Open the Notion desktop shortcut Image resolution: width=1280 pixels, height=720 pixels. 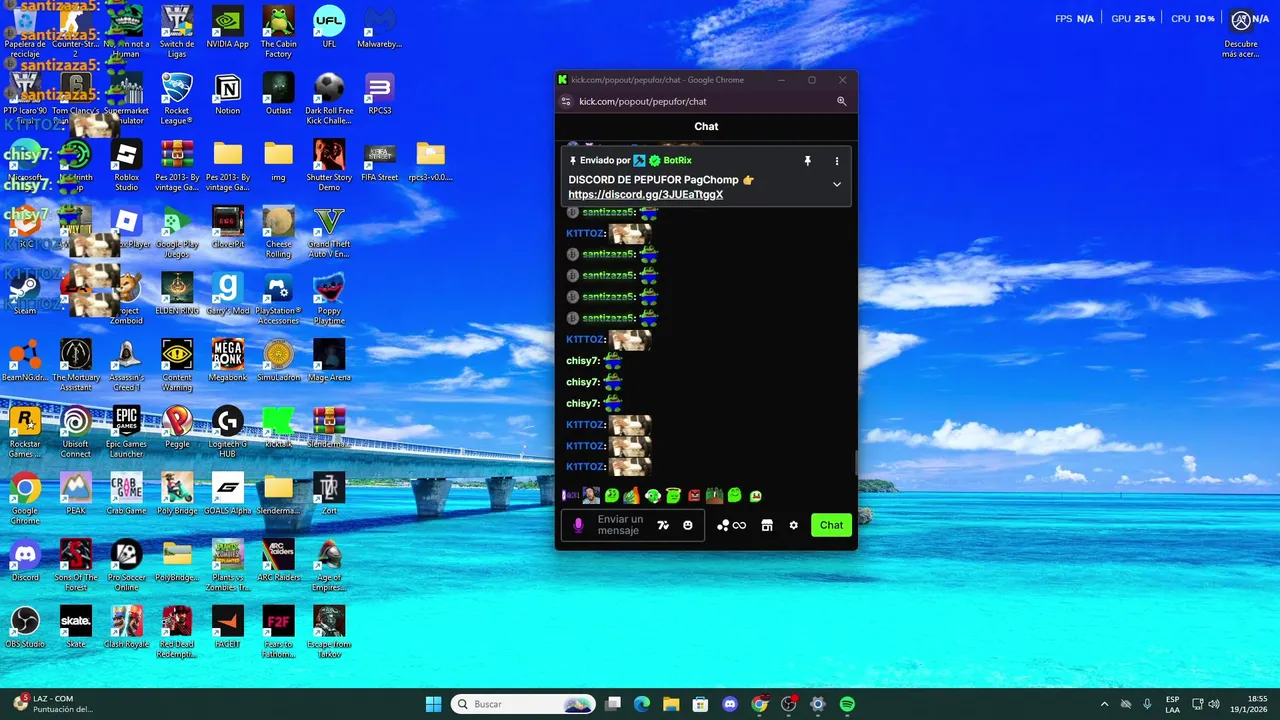(x=228, y=93)
